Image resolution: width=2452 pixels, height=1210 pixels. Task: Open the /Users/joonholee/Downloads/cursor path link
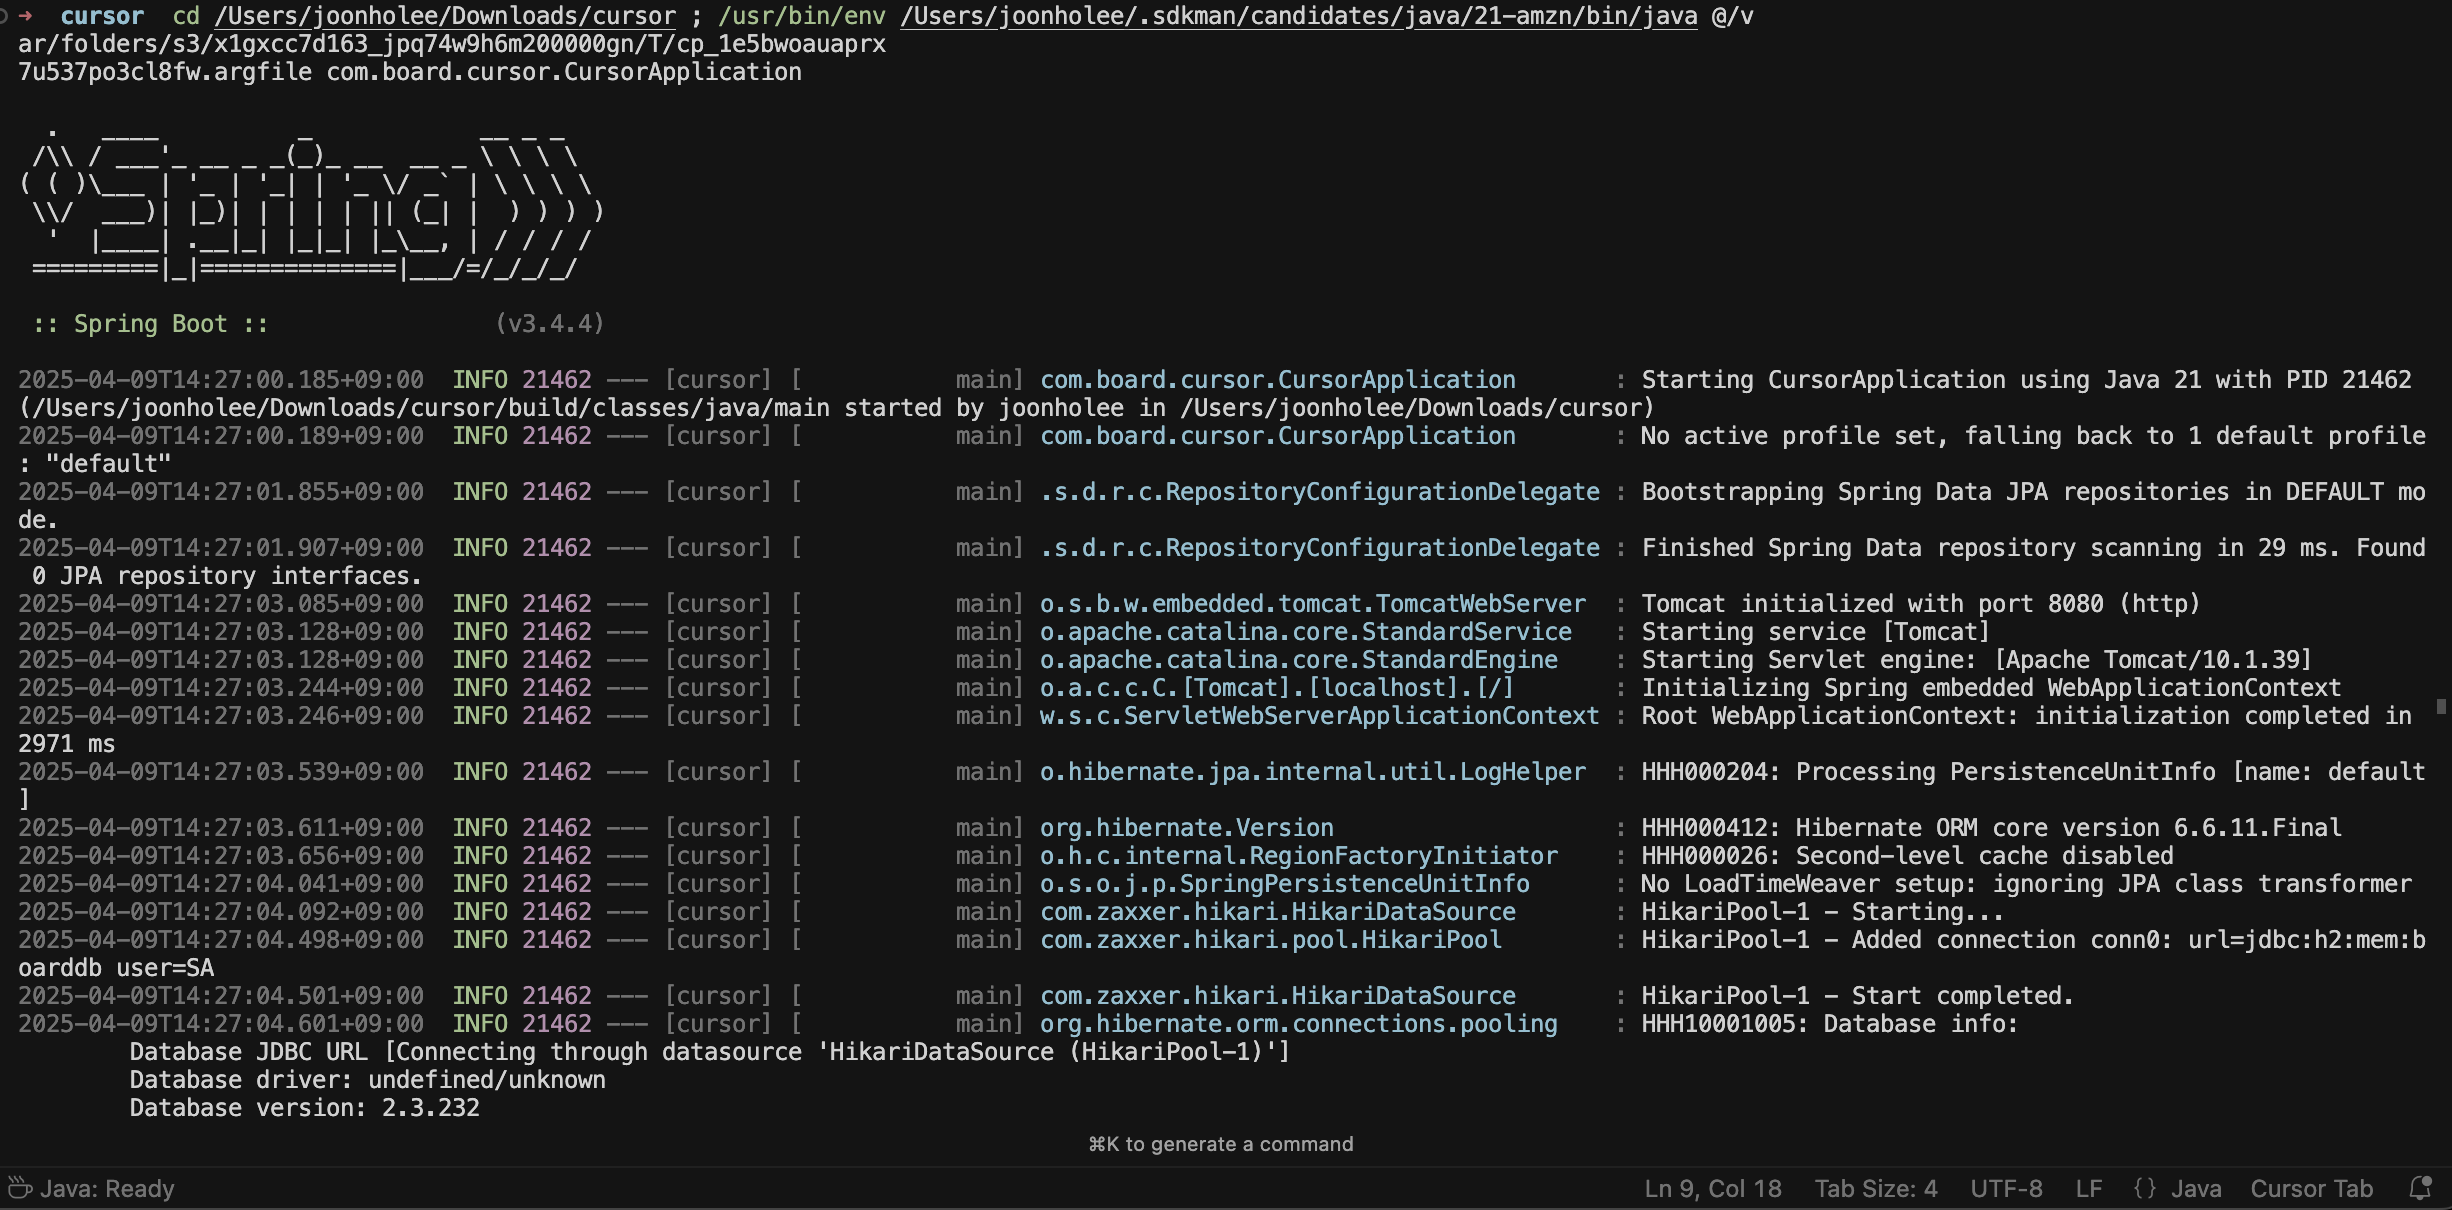tap(445, 16)
